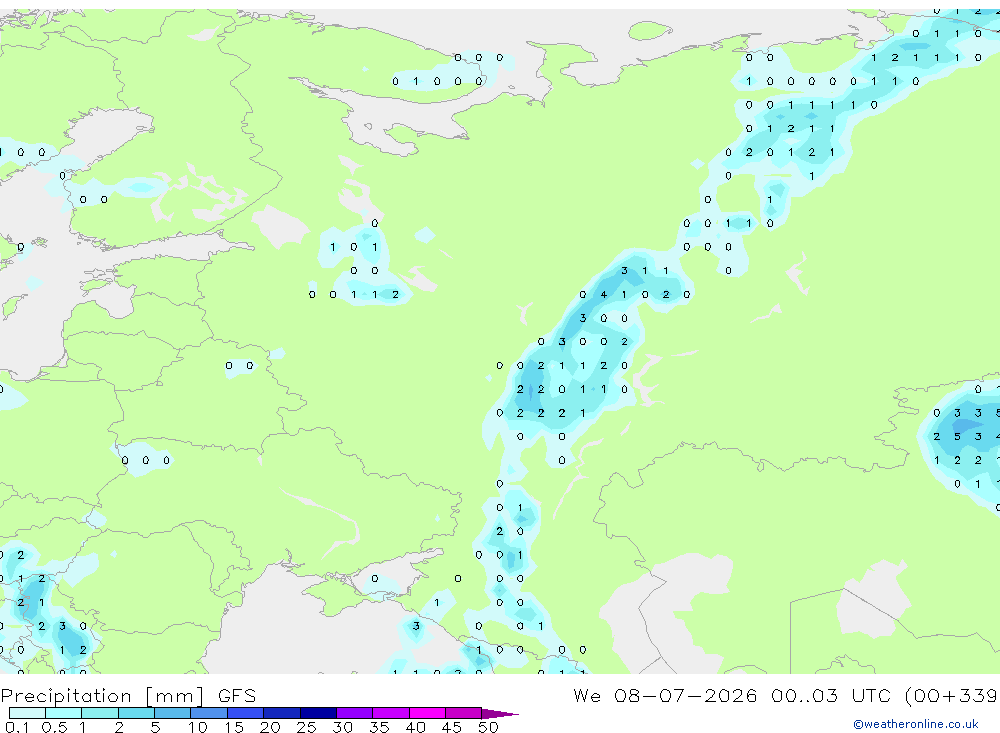The height and width of the screenshot is (733, 1000).
Task: Click the legend swatch between 0.1 and 0.5
Action: 27,713
